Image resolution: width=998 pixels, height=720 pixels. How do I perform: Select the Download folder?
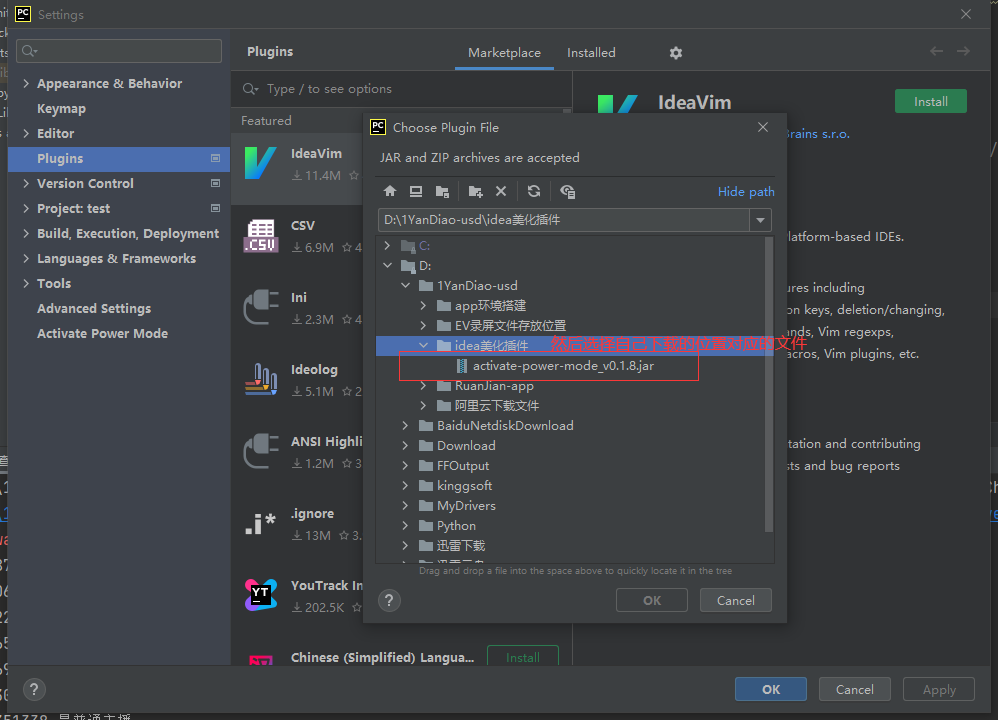click(x=466, y=446)
